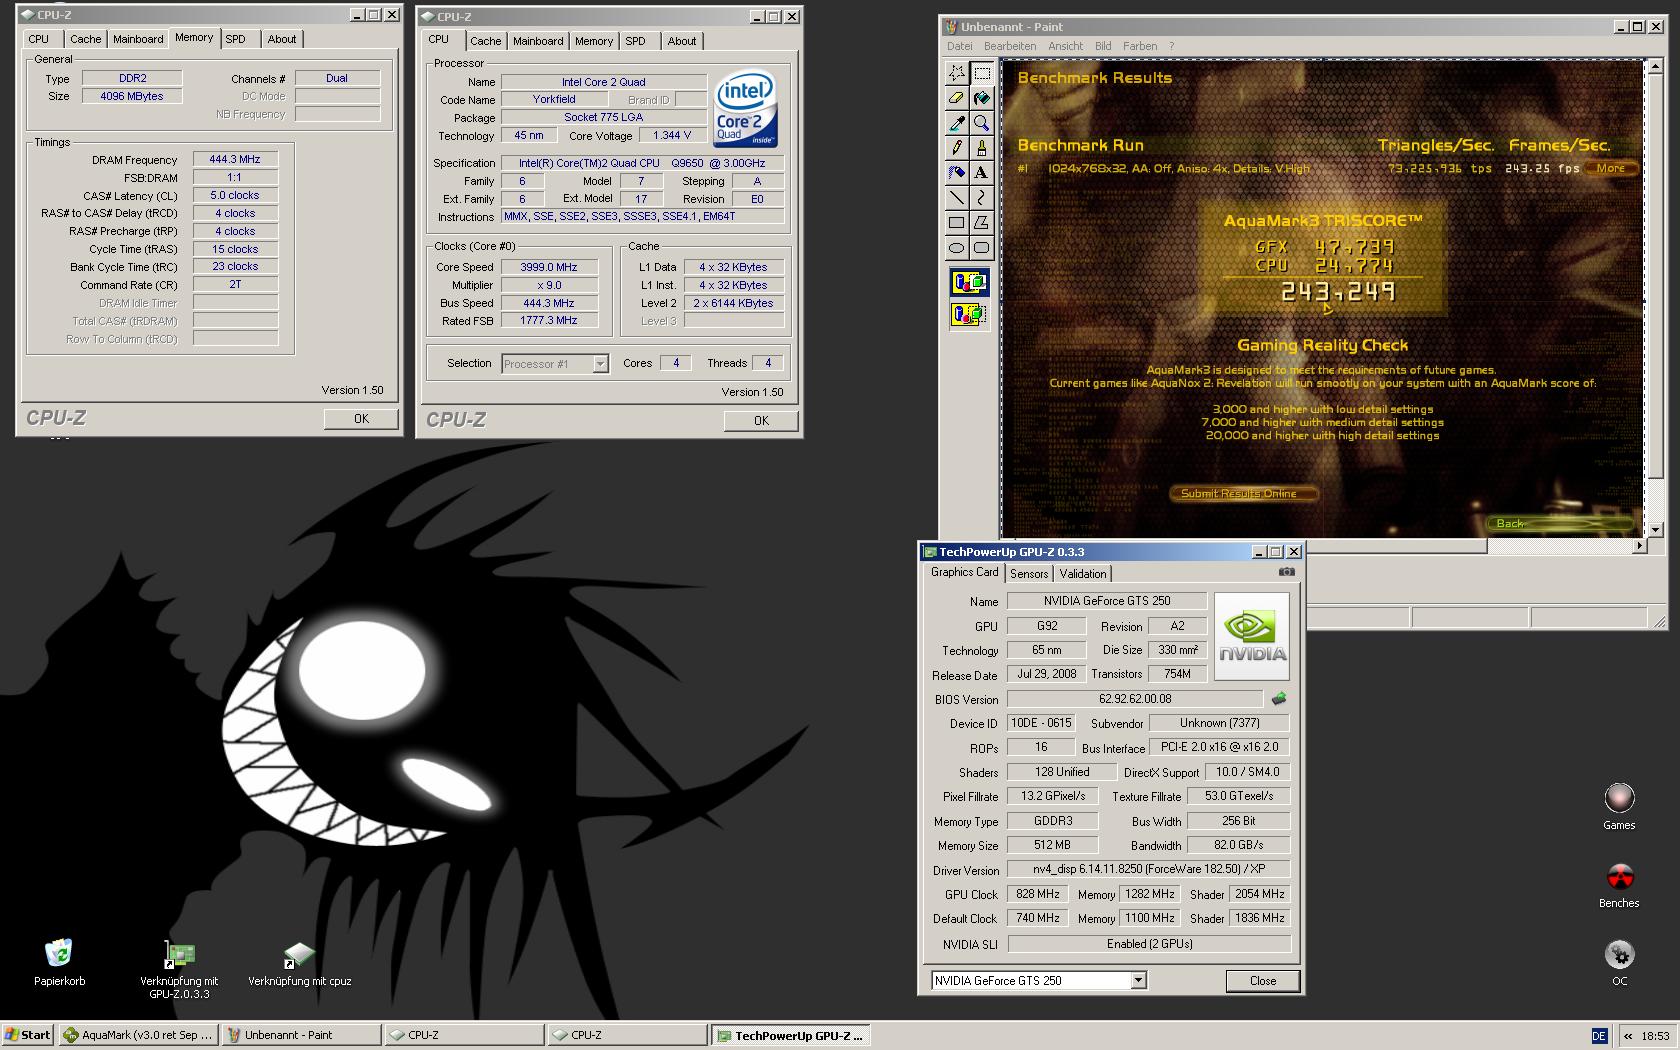Open Paint's Farben menu

1140,46
